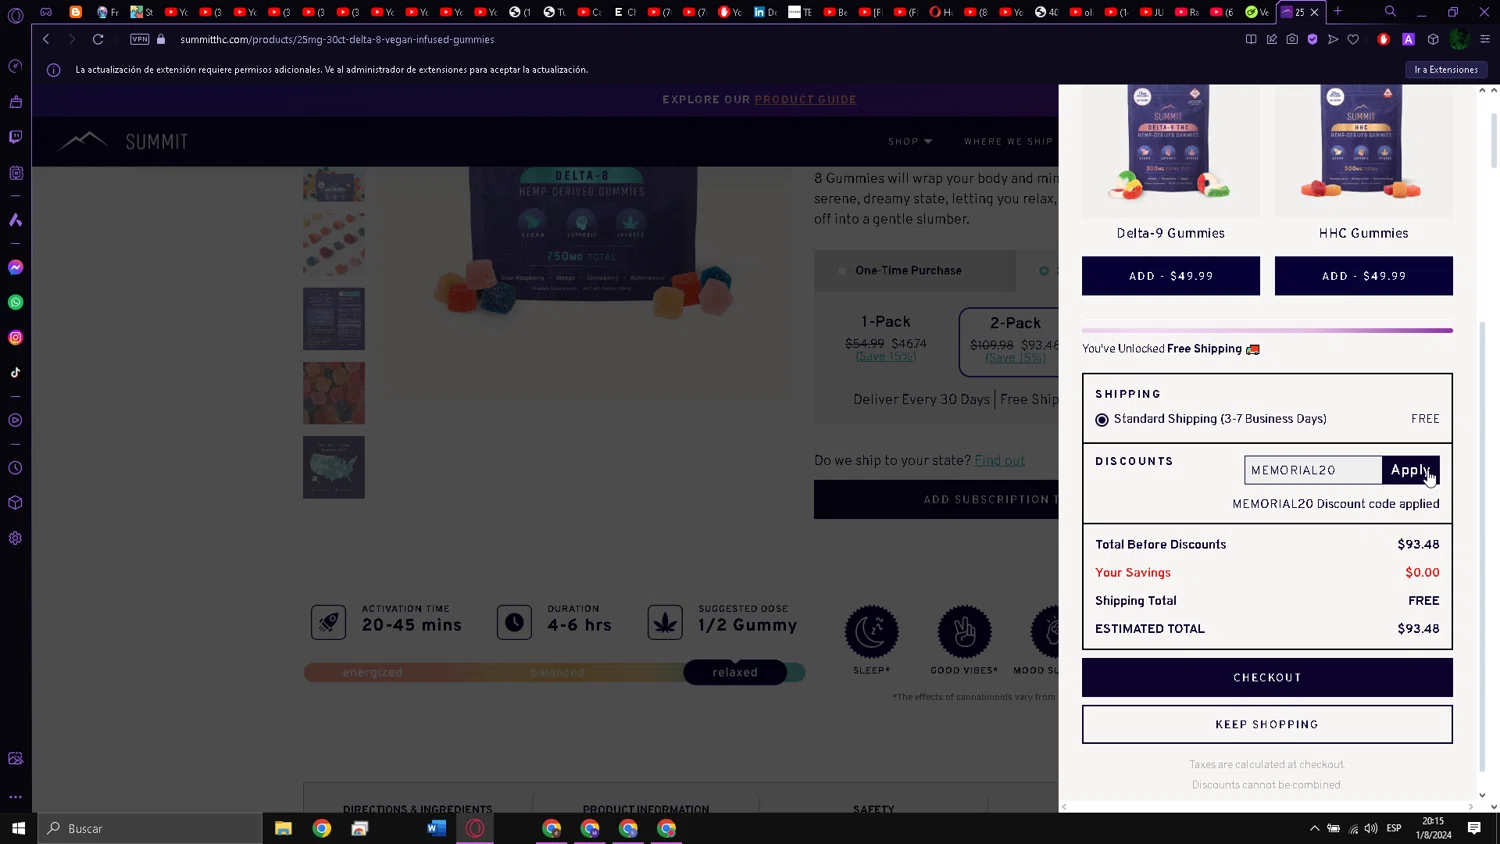
Task: Click the 'relaxed' effect slider marker
Action: [735, 672]
